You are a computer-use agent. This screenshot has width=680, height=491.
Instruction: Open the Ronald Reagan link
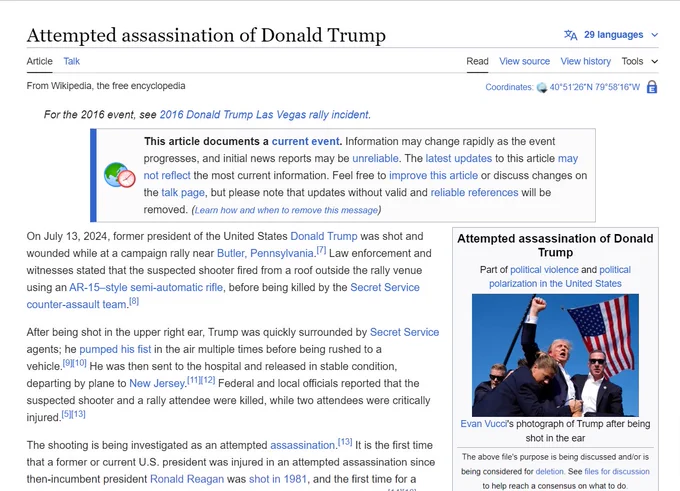[x=187, y=479]
